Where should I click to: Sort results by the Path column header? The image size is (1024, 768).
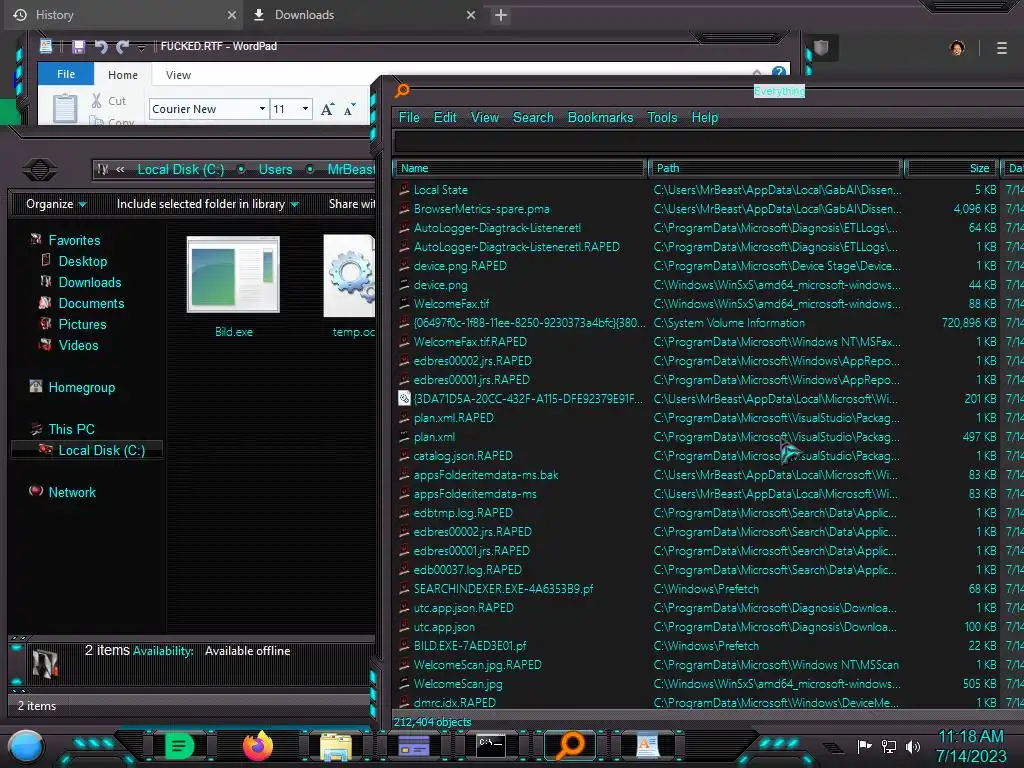776,168
